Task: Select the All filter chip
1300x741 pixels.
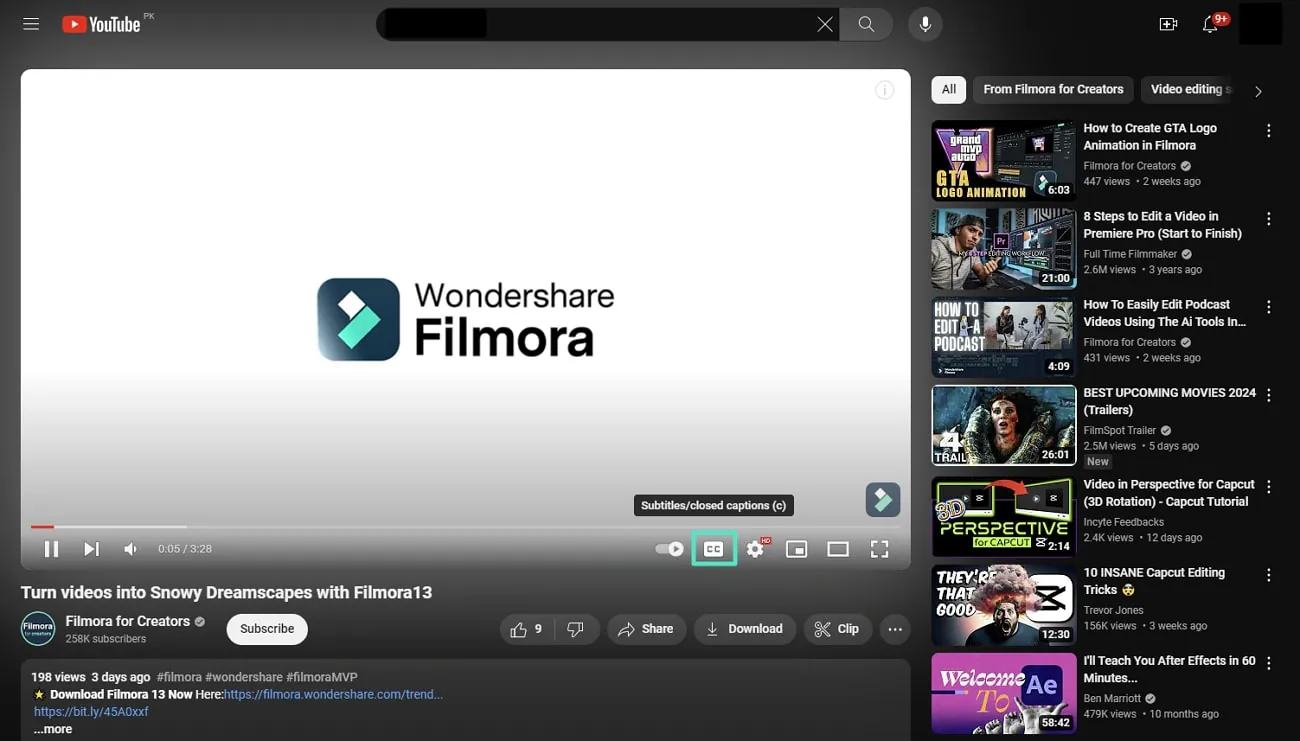Action: 949,90
